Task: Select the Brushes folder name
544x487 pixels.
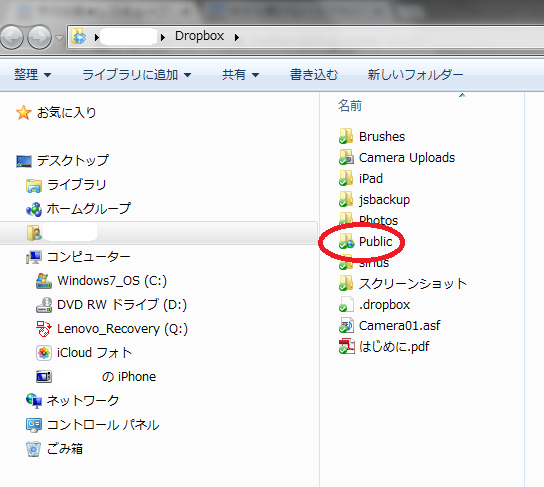Action: (x=382, y=137)
